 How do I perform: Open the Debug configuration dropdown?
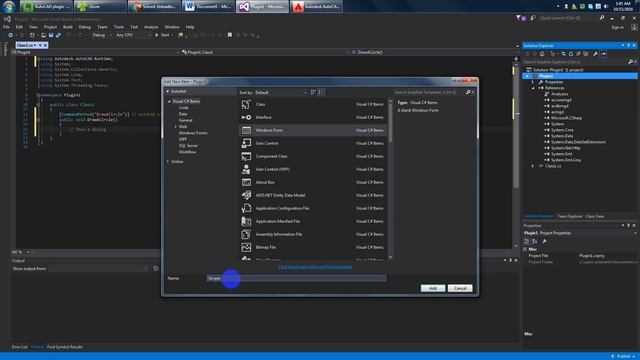click(102, 35)
